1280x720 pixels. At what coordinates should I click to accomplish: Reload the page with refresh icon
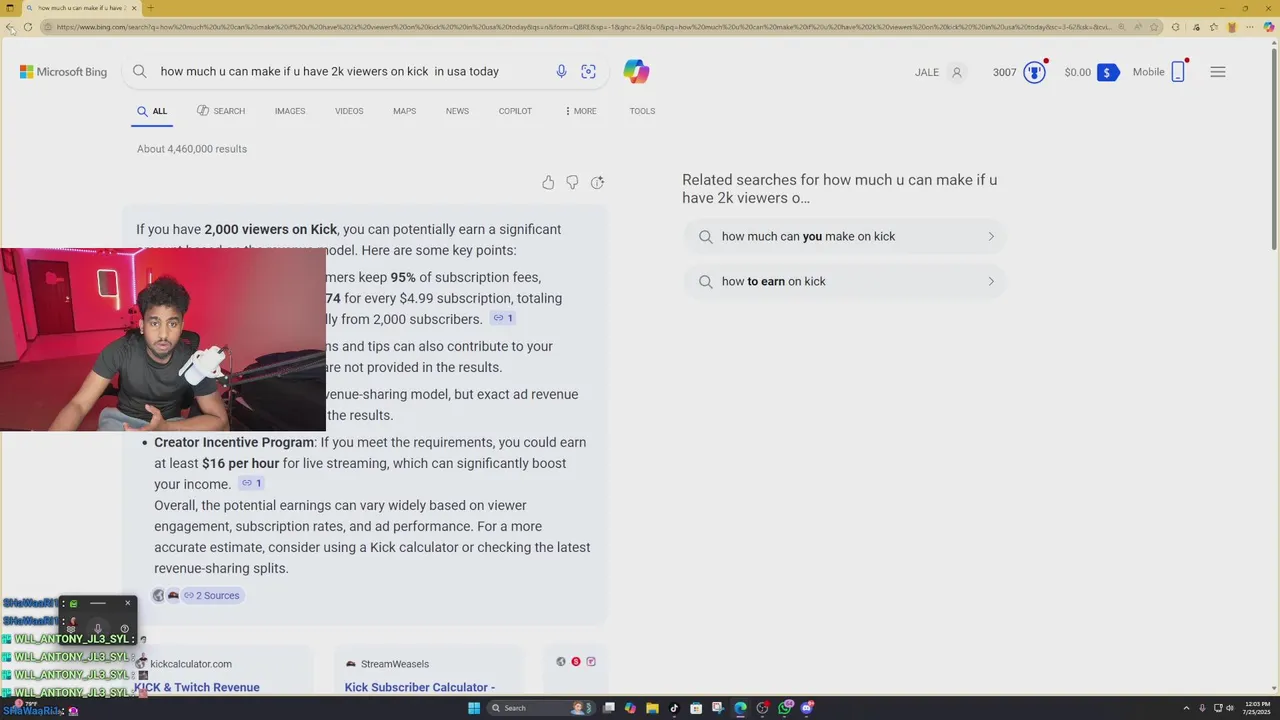tap(28, 27)
